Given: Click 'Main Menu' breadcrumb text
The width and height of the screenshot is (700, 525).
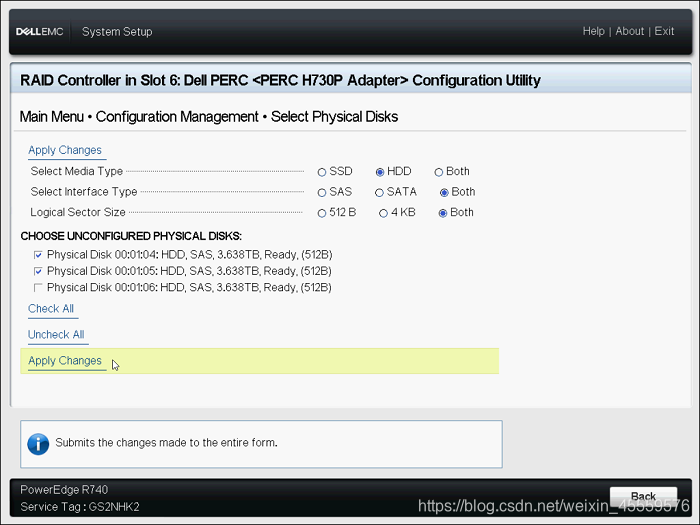Looking at the screenshot, I should 52,117.
